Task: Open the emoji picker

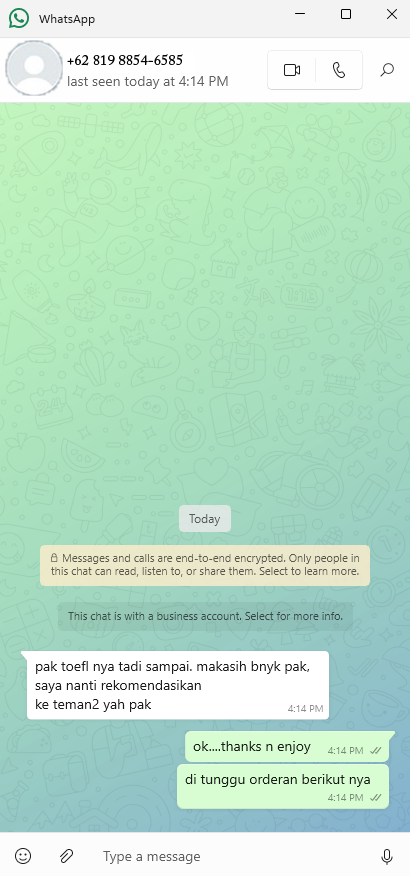Action: (x=23, y=855)
